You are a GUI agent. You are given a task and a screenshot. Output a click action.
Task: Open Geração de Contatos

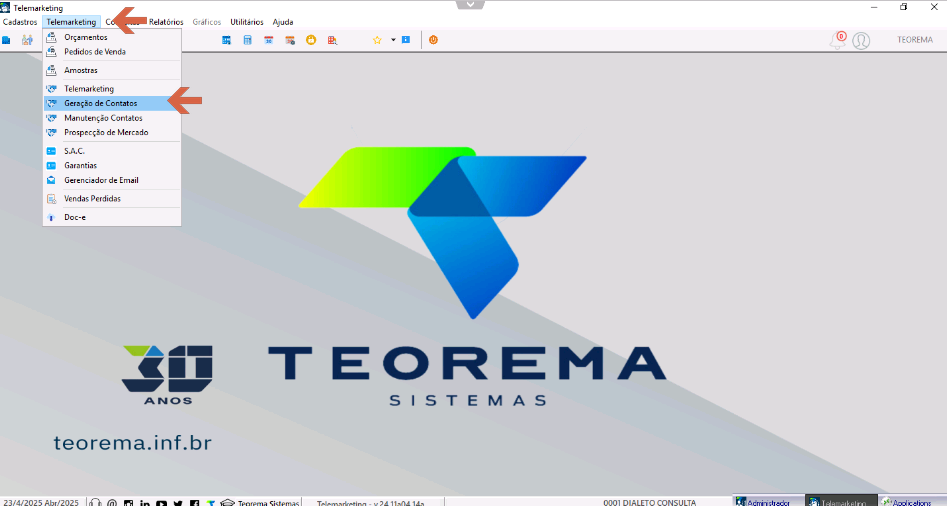pyautogui.click(x=112, y=103)
